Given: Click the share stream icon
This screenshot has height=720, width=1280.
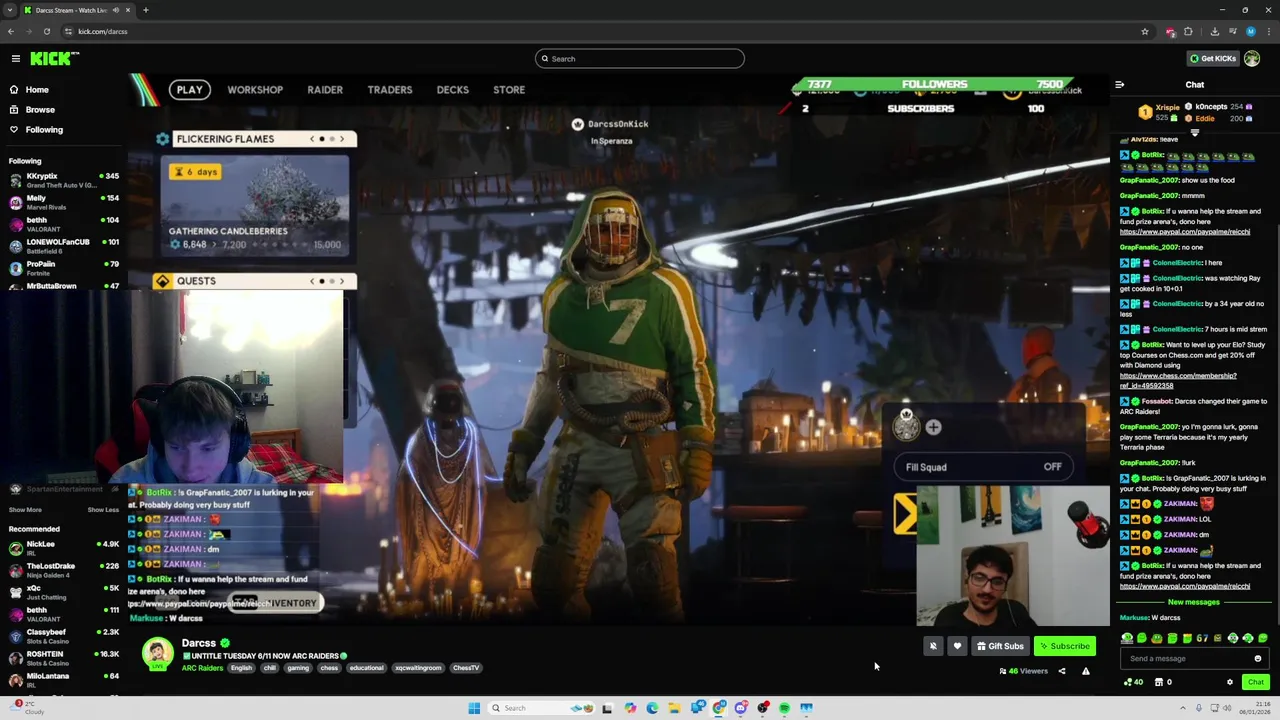Looking at the screenshot, I should pyautogui.click(x=1062, y=671).
